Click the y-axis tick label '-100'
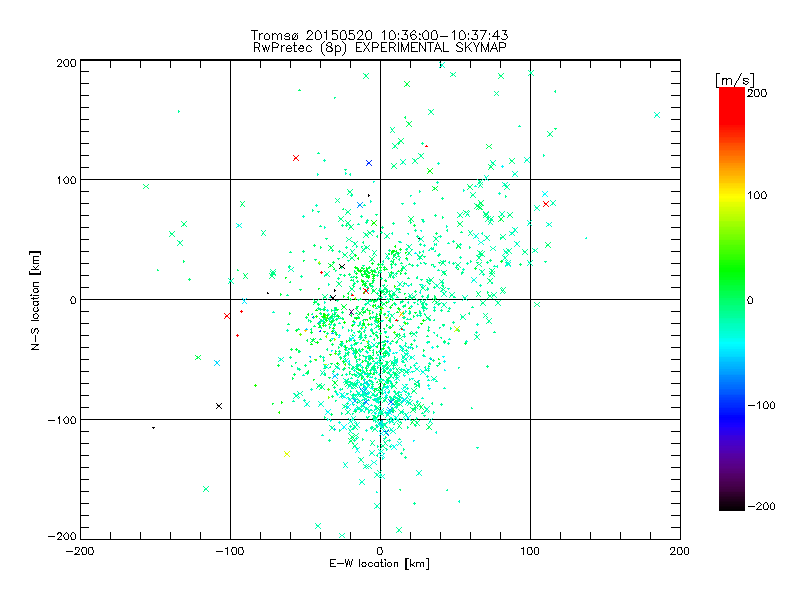Screen dimensions: 800x600 tap(62, 420)
